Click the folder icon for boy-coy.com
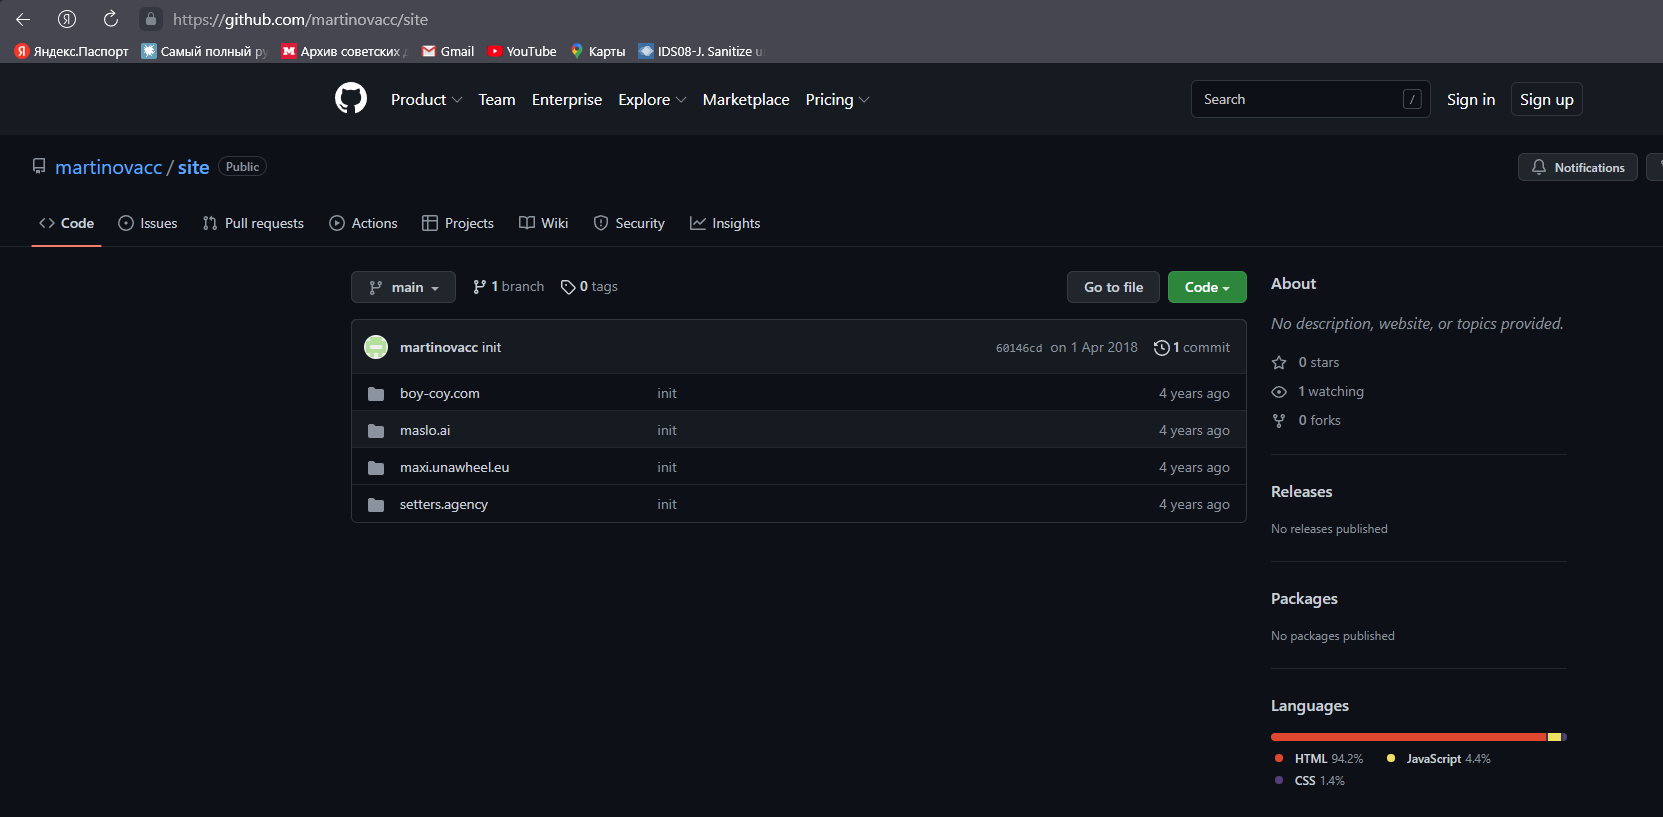 click(376, 394)
